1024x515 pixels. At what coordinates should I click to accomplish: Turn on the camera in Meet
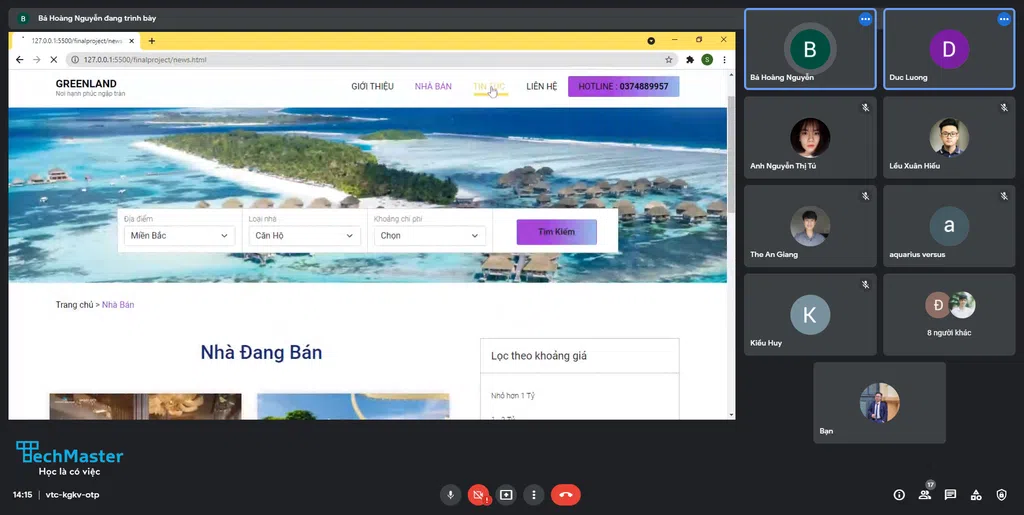coord(478,495)
